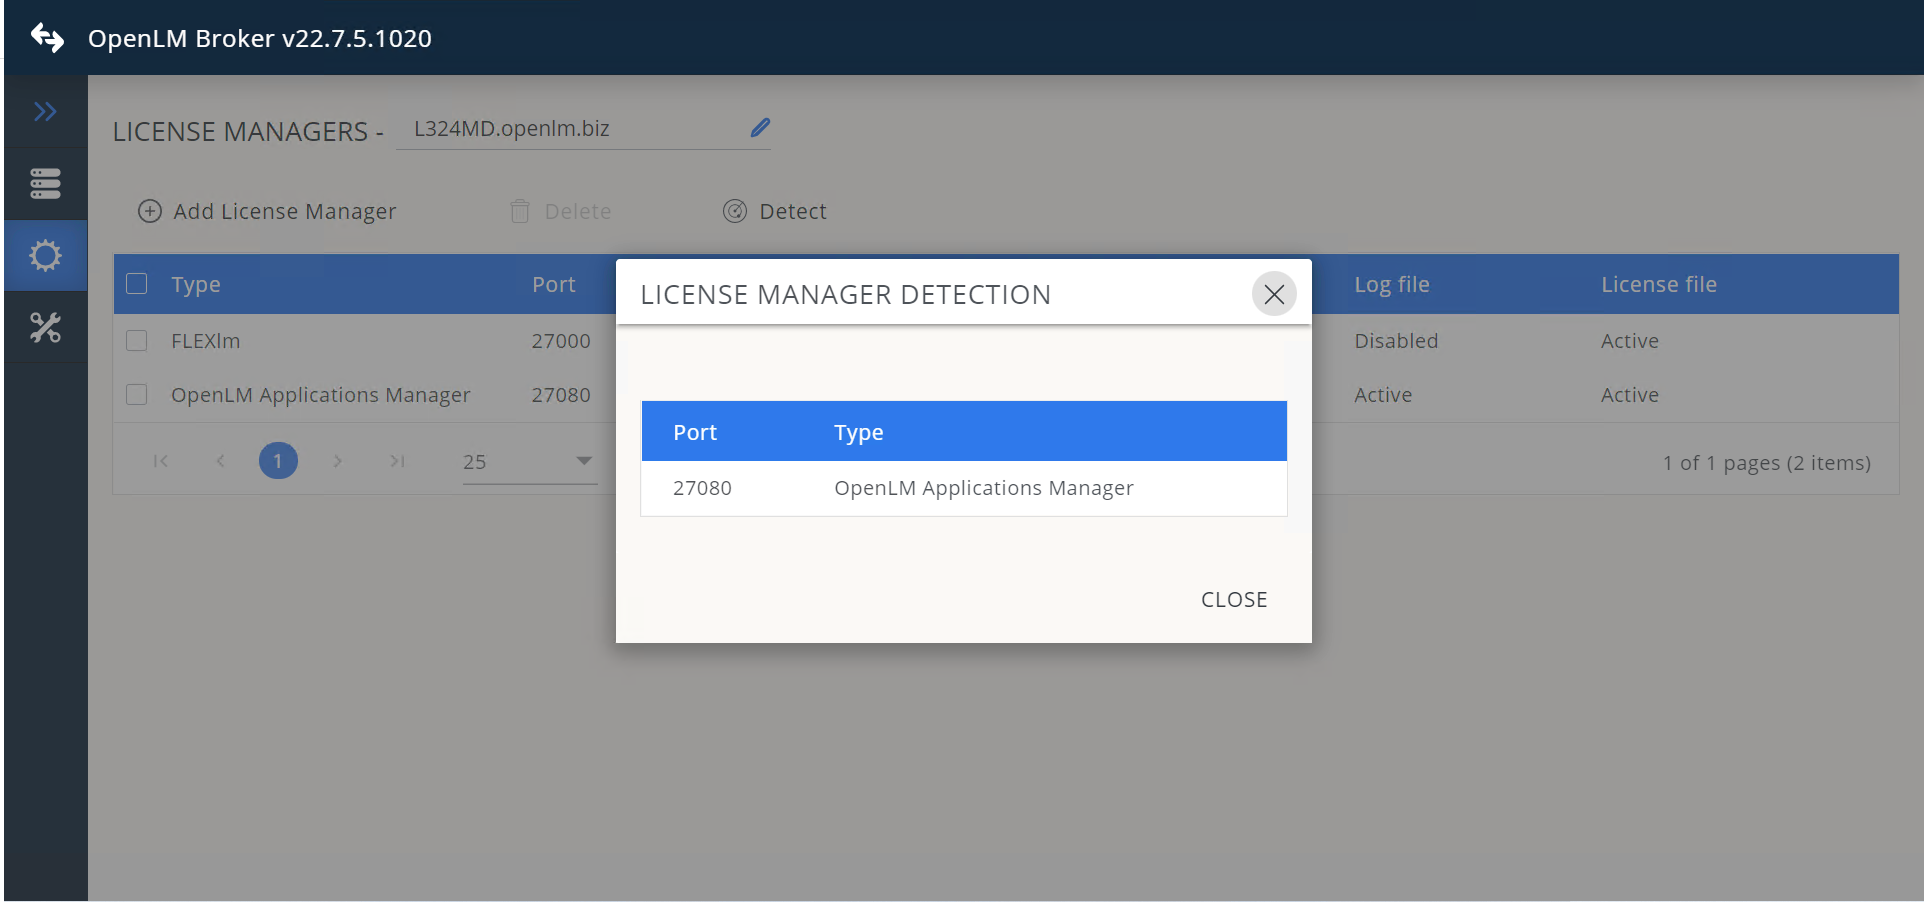Go to first page arrow
Image resolution: width=1924 pixels, height=902 pixels.
pos(161,461)
